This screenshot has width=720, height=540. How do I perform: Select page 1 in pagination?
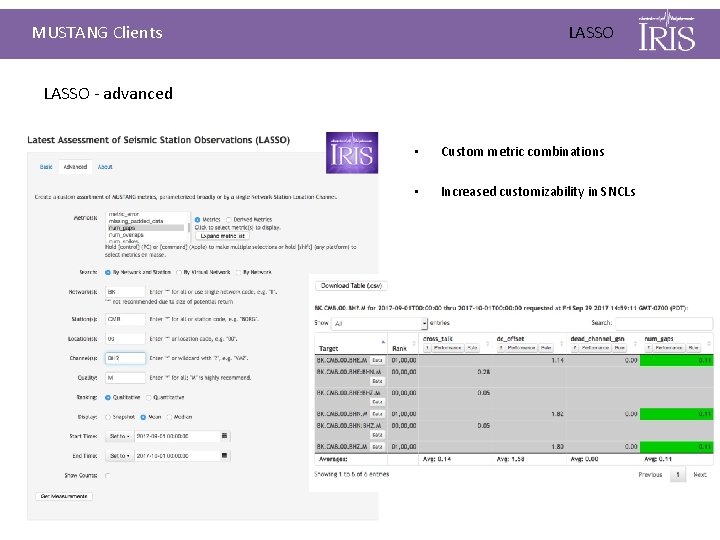click(x=678, y=475)
